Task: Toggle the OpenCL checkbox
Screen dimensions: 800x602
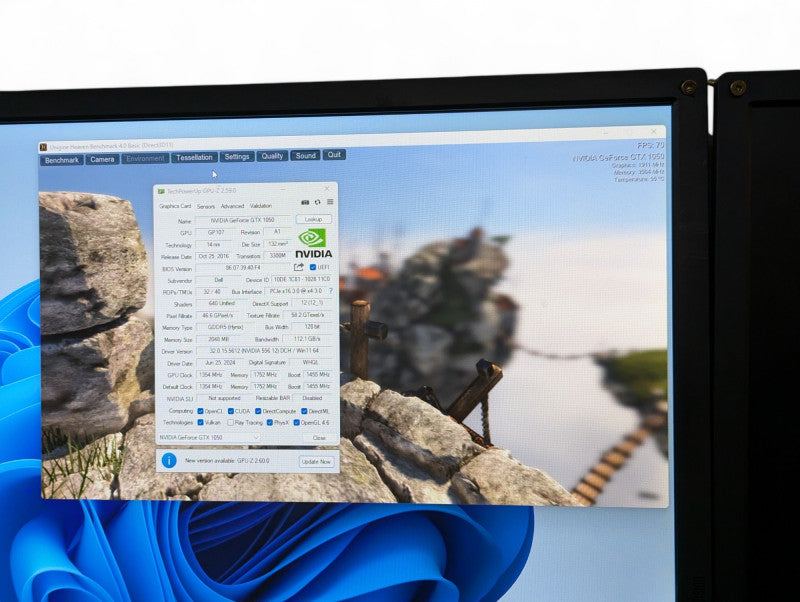Action: (x=201, y=411)
